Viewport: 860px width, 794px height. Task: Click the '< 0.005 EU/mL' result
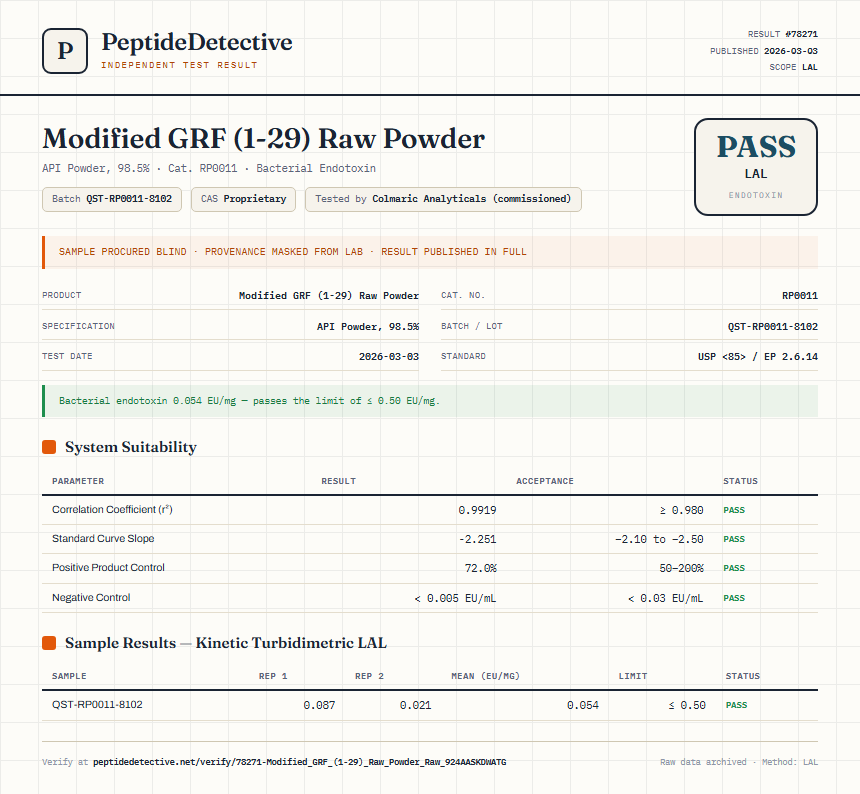pyautogui.click(x=455, y=598)
